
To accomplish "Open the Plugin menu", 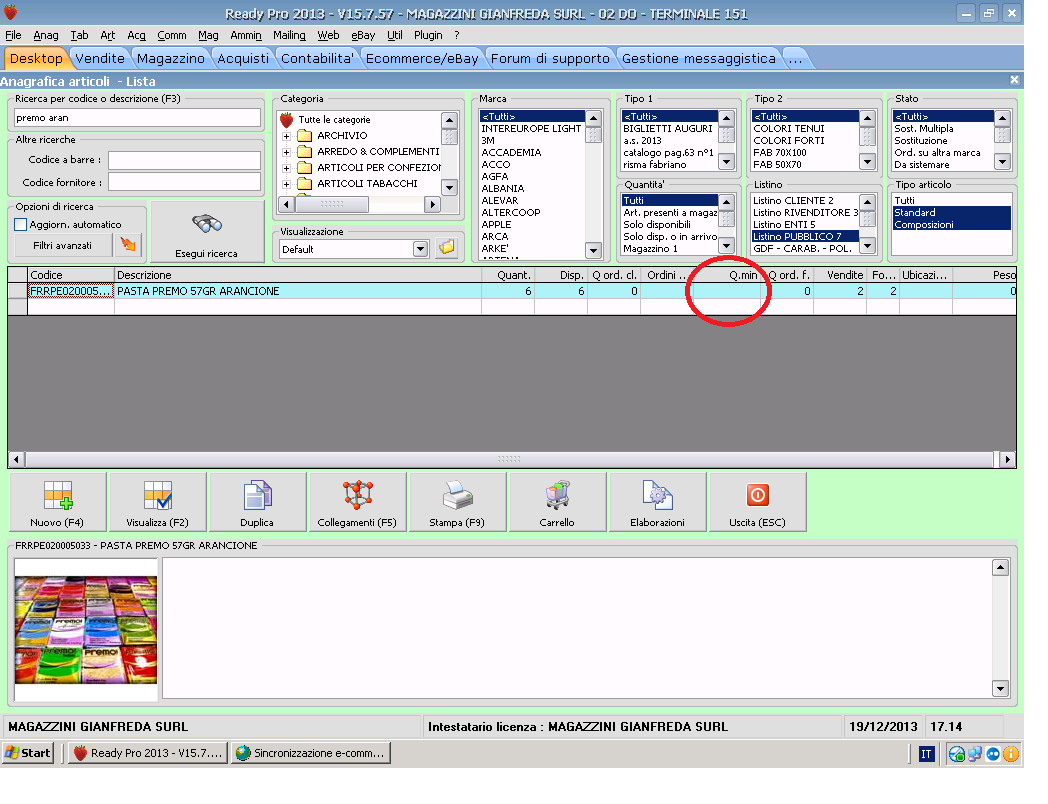I will 428,35.
